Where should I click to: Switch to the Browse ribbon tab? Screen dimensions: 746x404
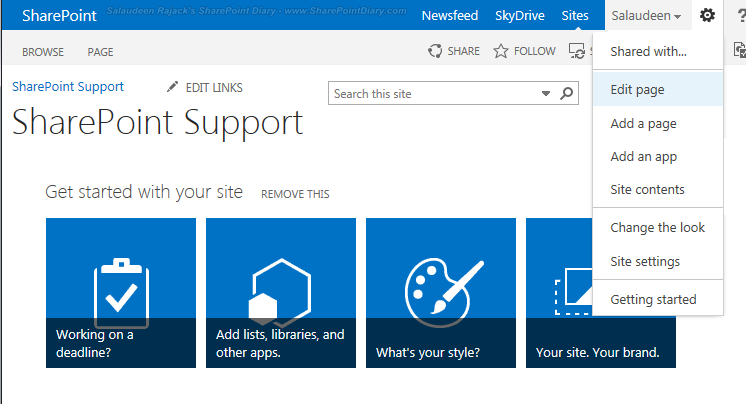[x=43, y=52]
